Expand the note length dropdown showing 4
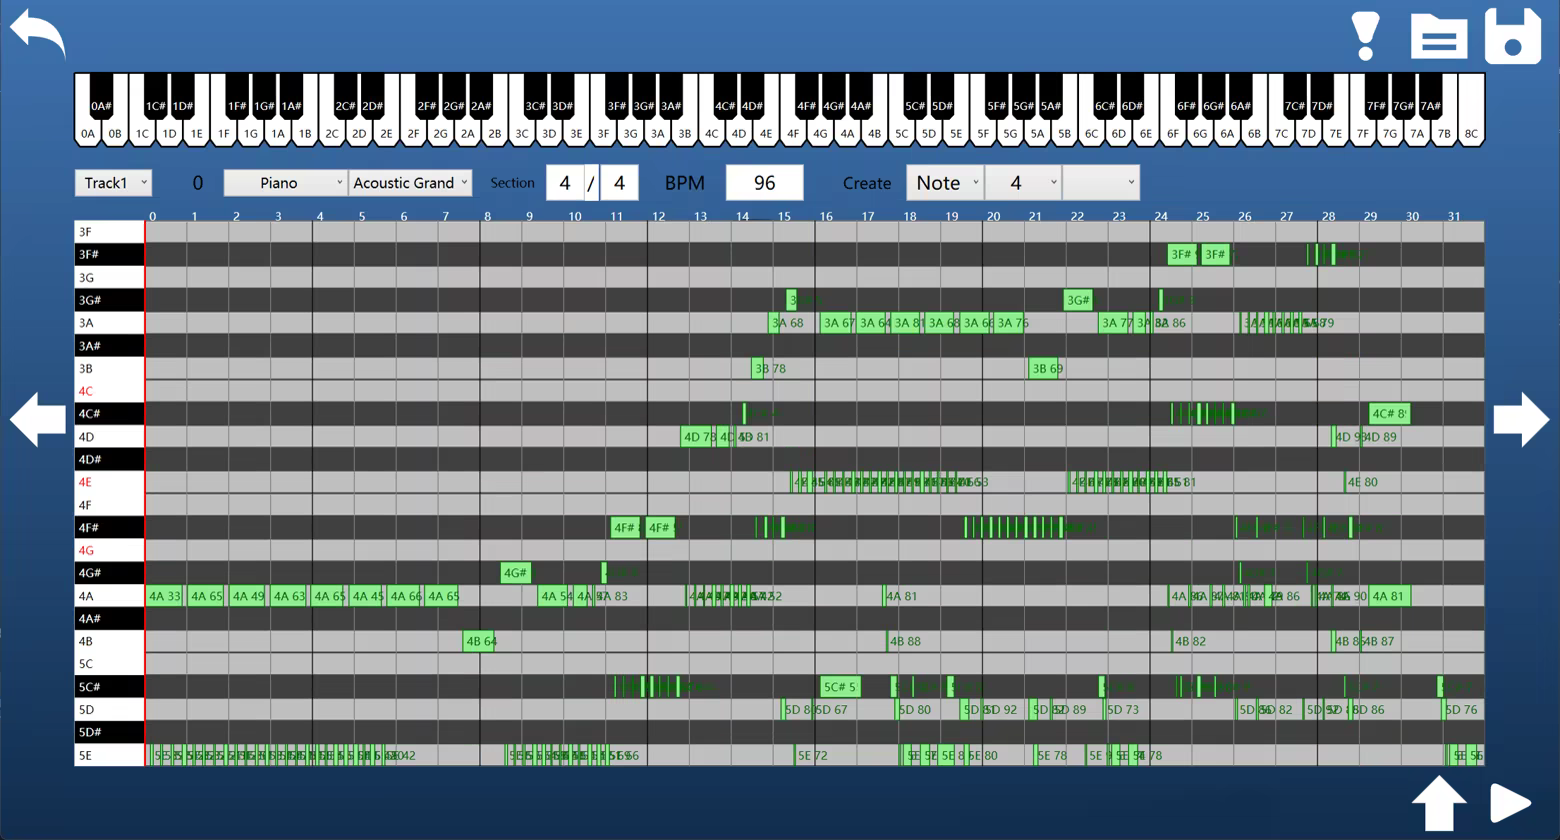 tap(1022, 183)
